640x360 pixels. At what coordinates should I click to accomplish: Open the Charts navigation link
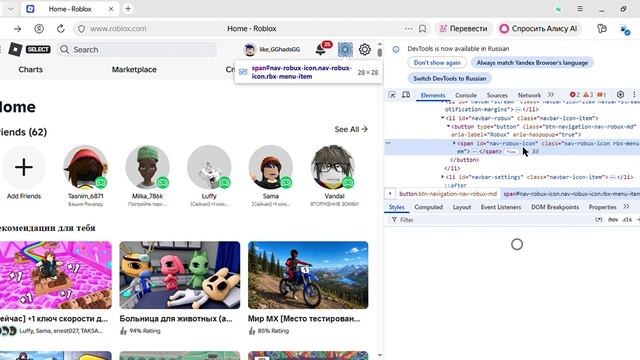[x=31, y=69]
